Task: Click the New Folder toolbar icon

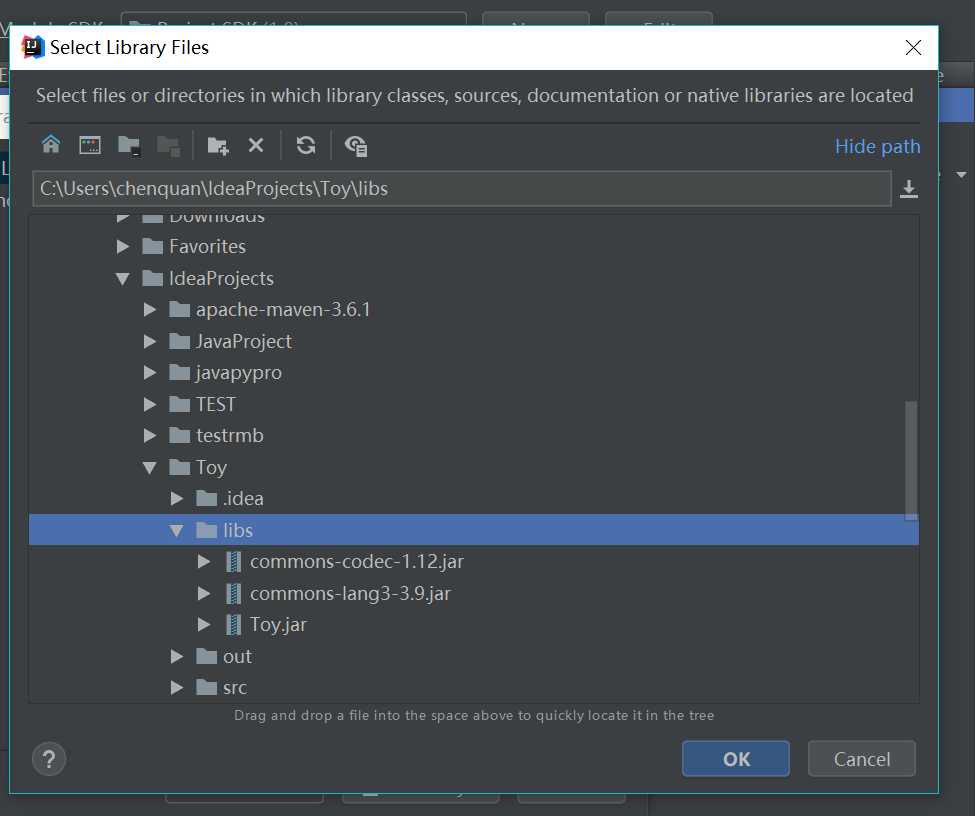Action: pyautogui.click(x=218, y=145)
